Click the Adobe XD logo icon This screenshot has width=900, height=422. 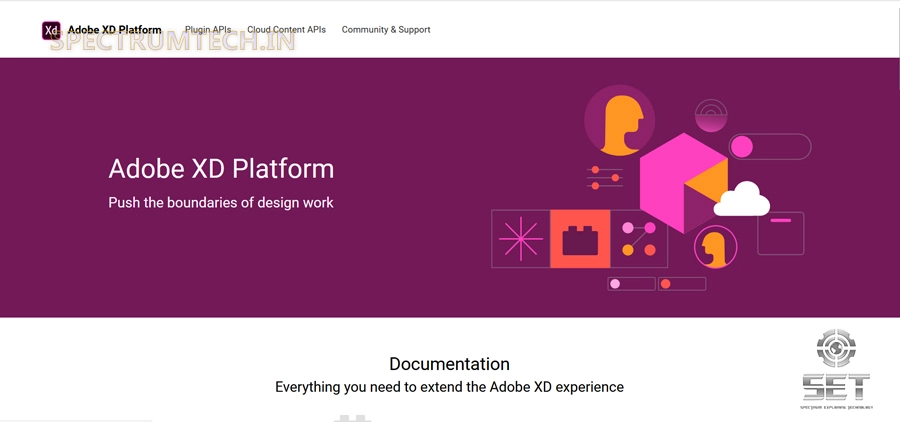[x=51, y=30]
